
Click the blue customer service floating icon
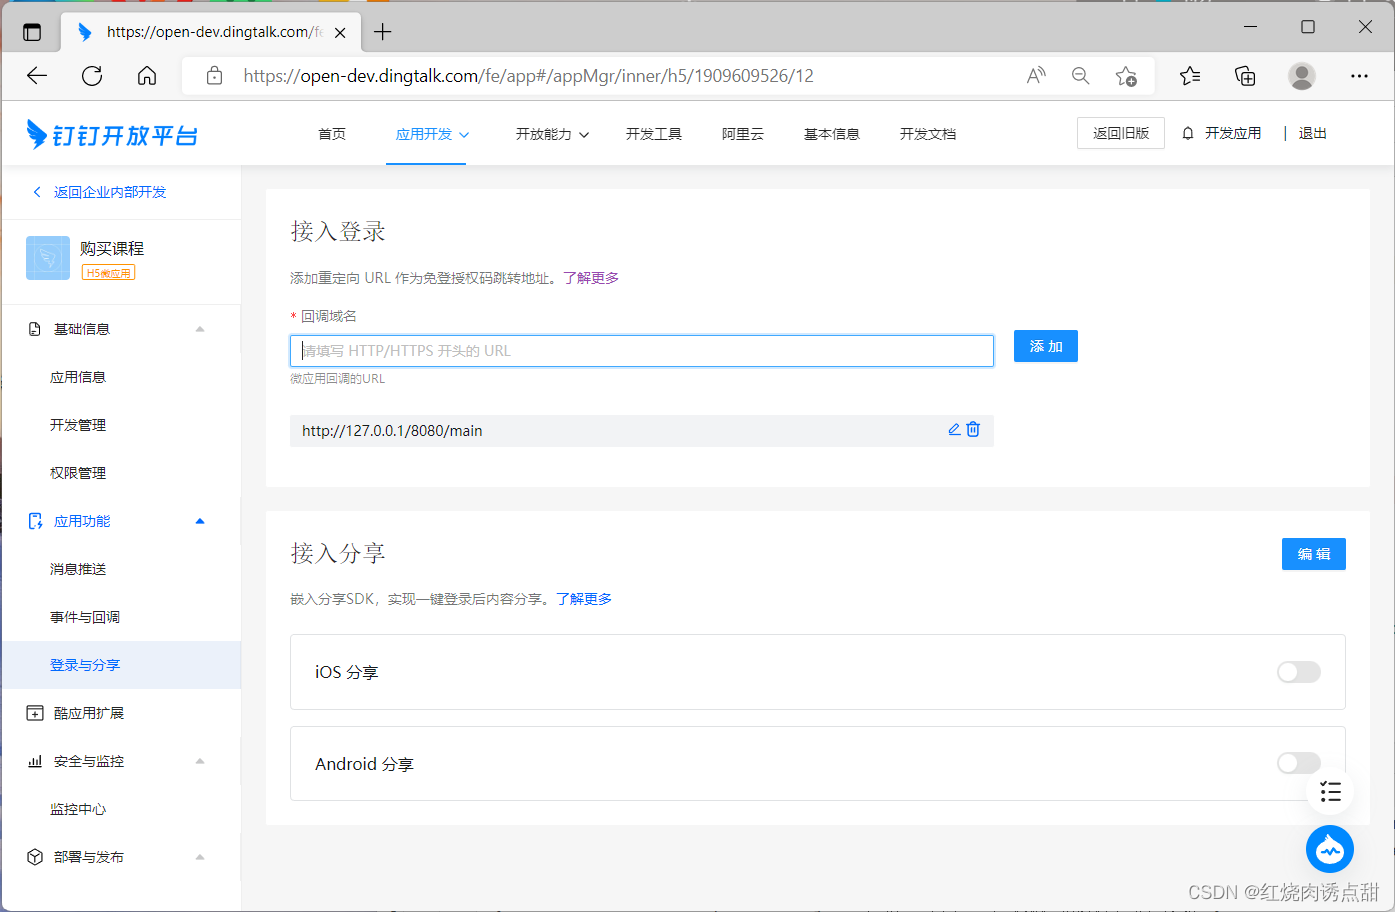point(1329,849)
